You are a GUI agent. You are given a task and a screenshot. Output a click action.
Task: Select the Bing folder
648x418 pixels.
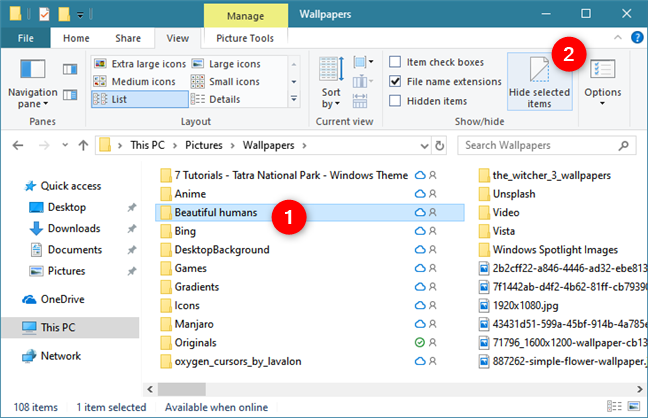(184, 231)
